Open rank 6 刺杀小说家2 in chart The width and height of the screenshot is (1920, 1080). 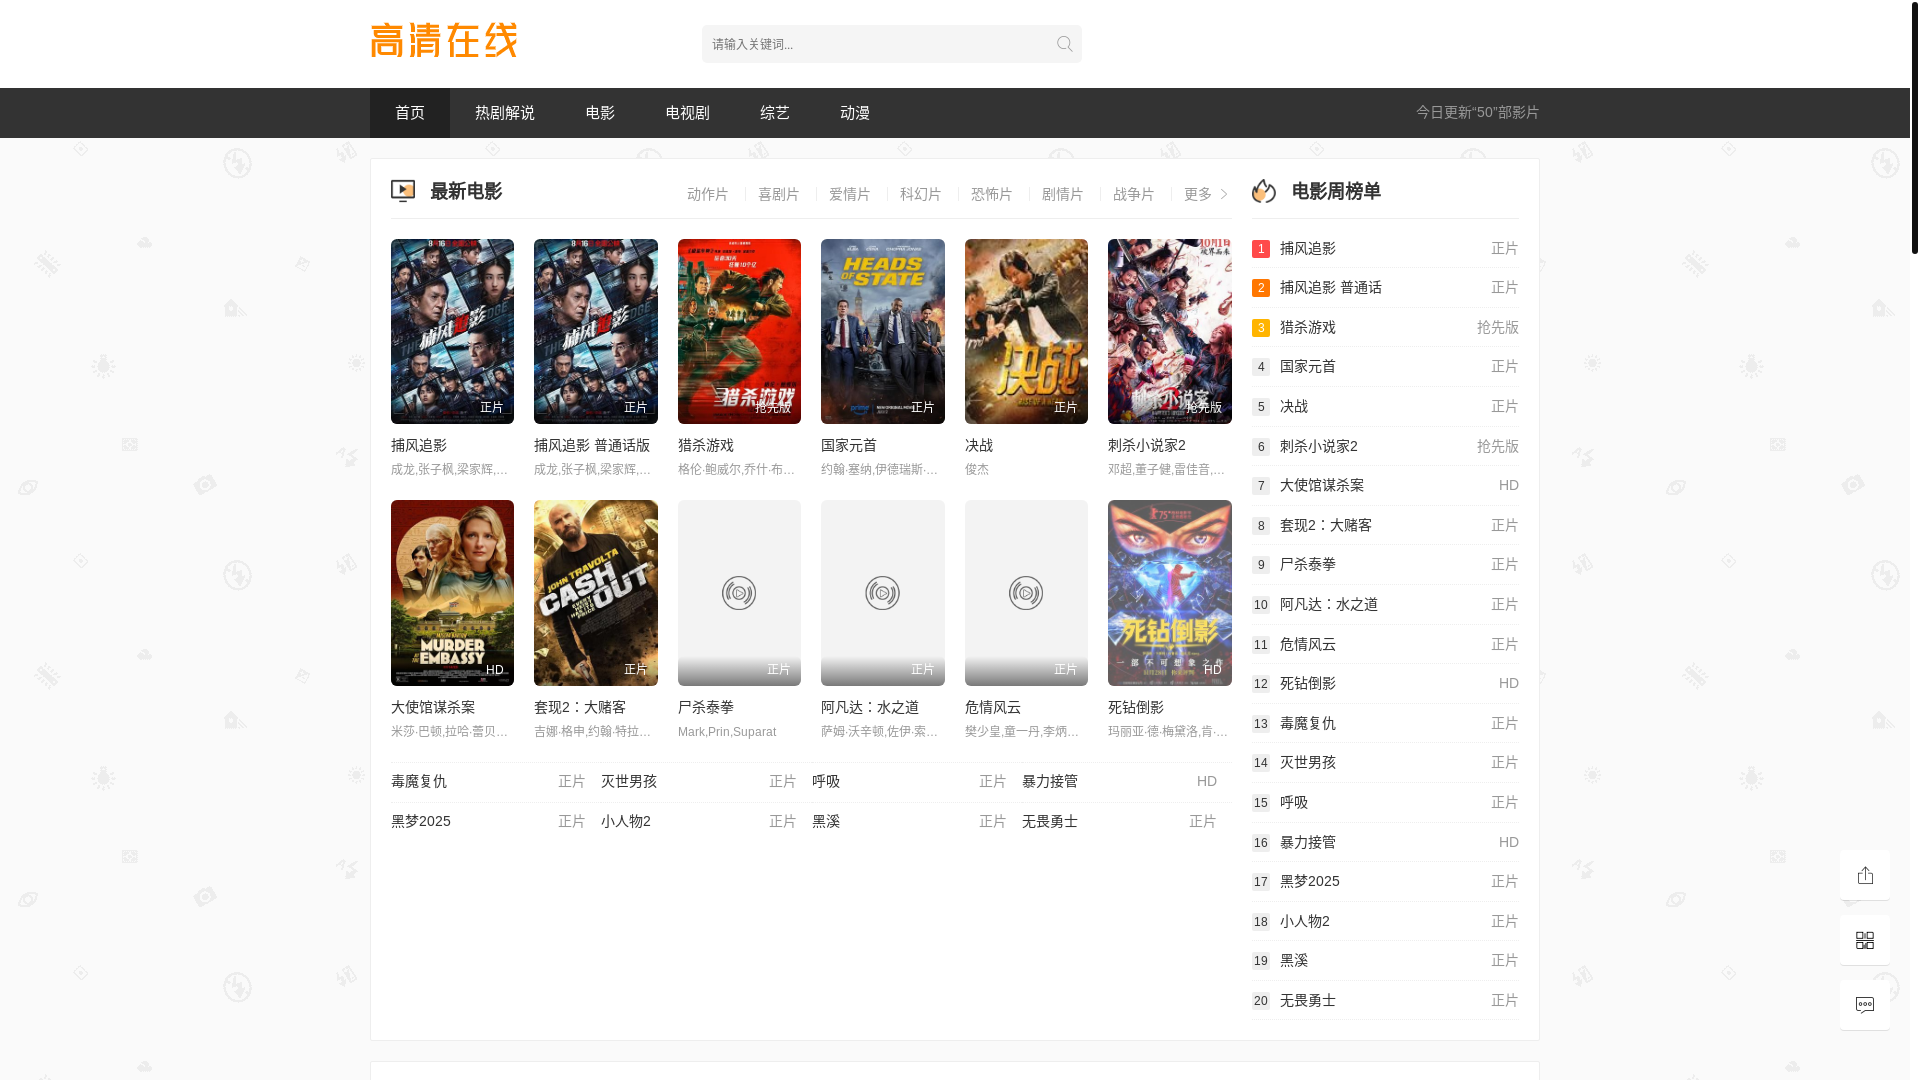[x=1385, y=446]
